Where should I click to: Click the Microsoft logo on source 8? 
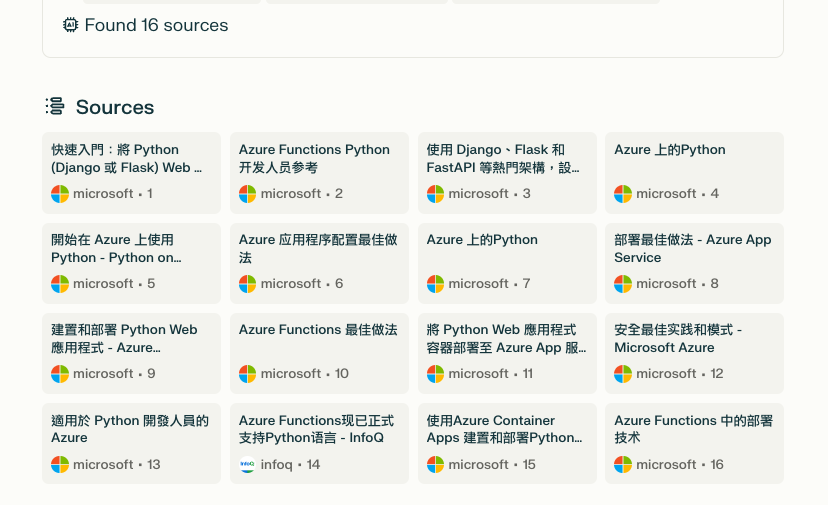tap(623, 284)
